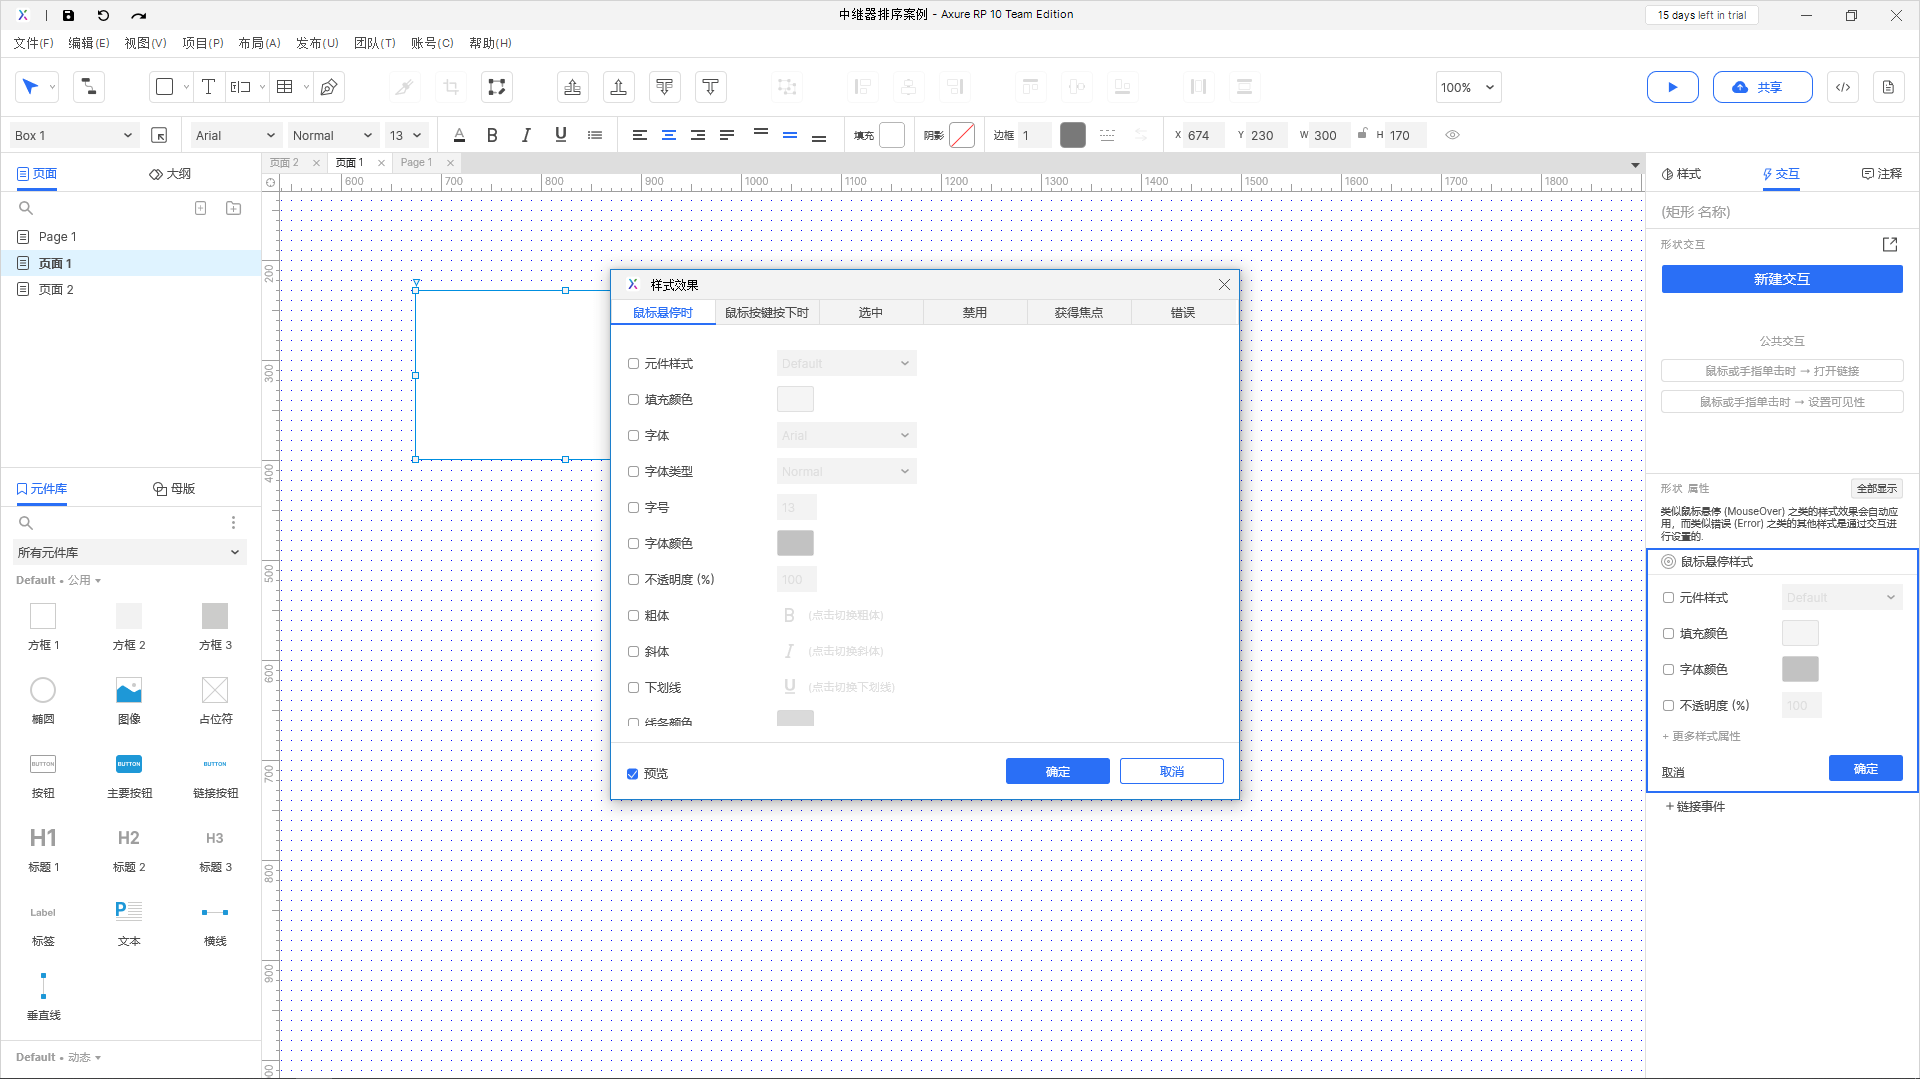Enable 粗体 checkbox in dialog

633,616
